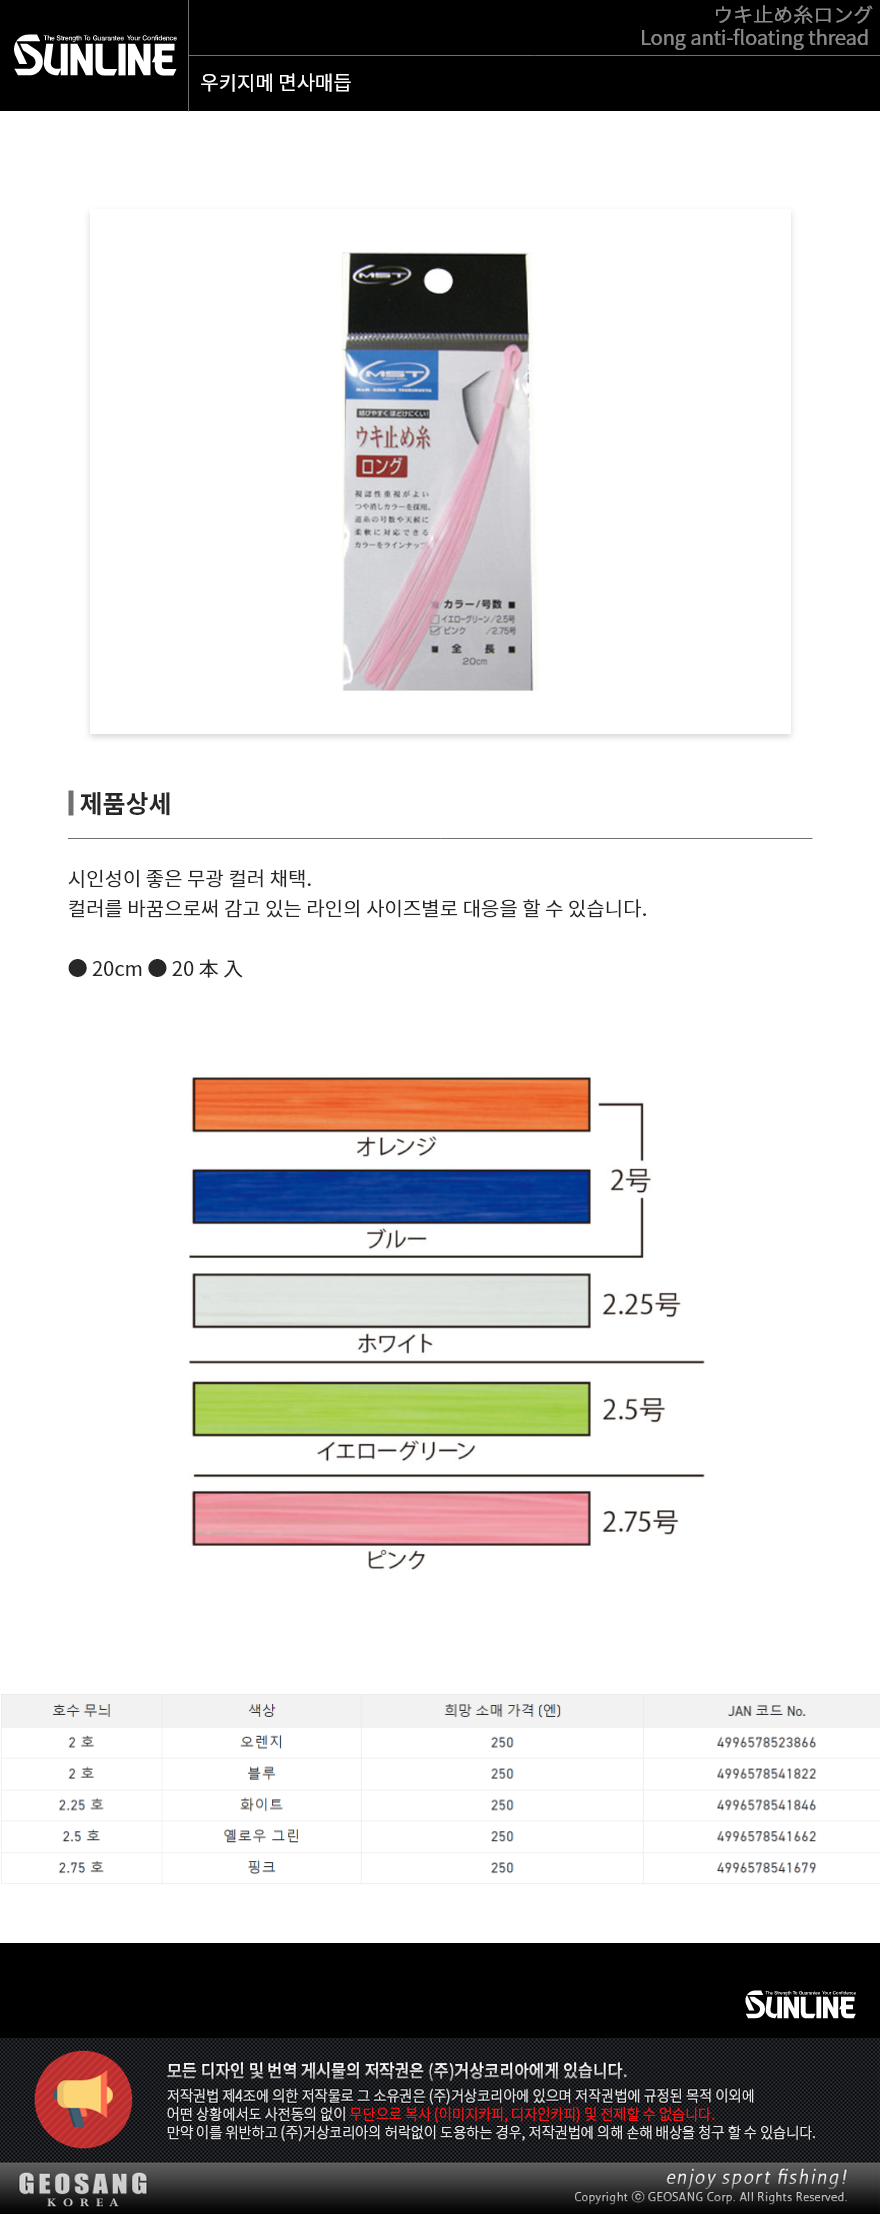
Task: Choose the yellow-green イエローグリーン swatch
Action: [x=391, y=1409]
